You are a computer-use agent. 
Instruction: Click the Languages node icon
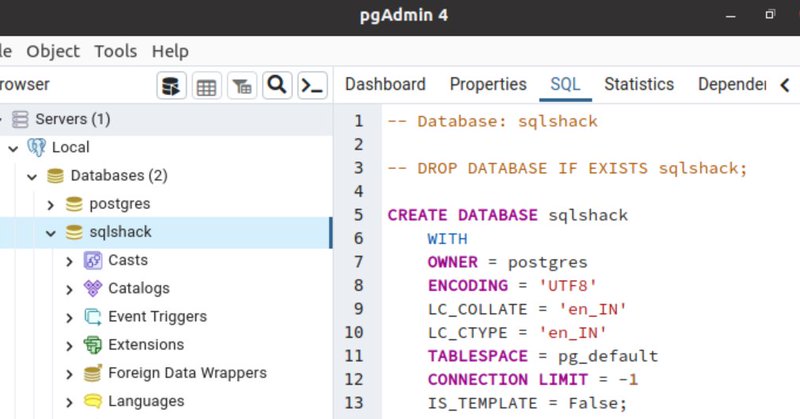pyautogui.click(x=93, y=401)
